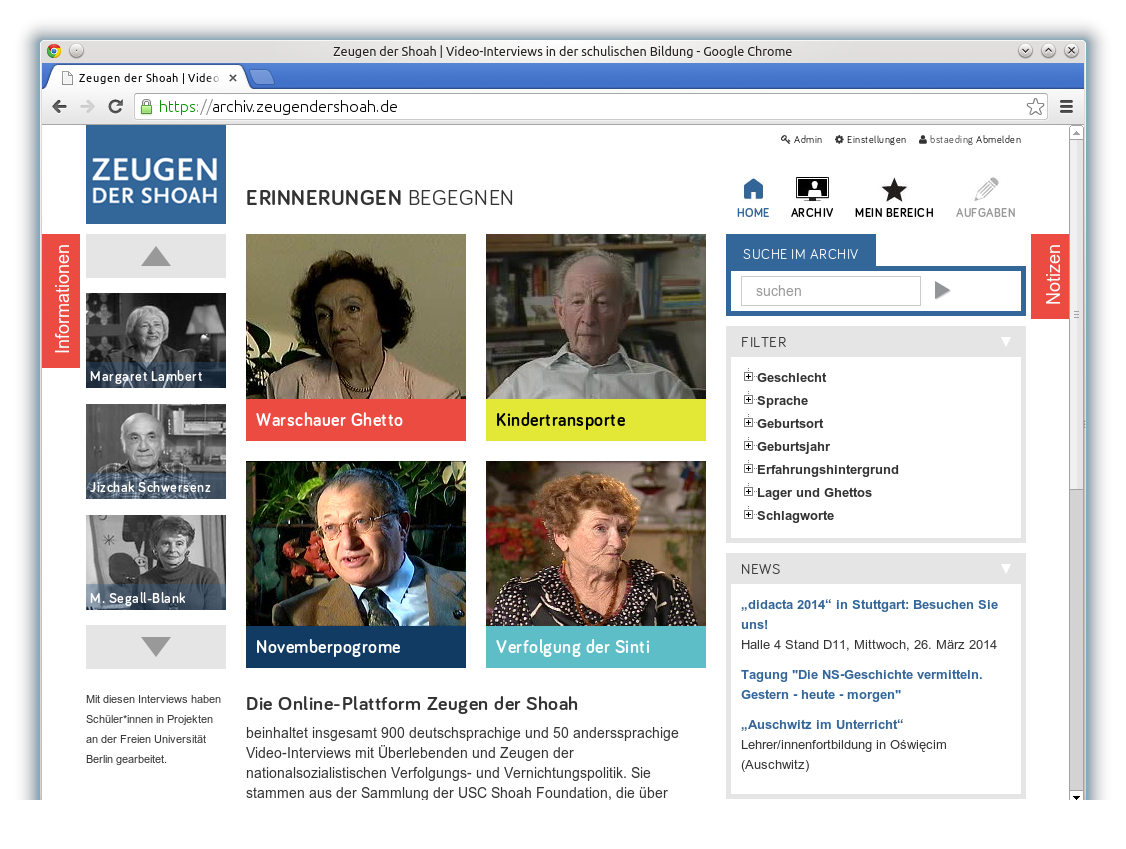Submit search with the play arrow
This screenshot has width=1126, height=849.
(x=942, y=290)
